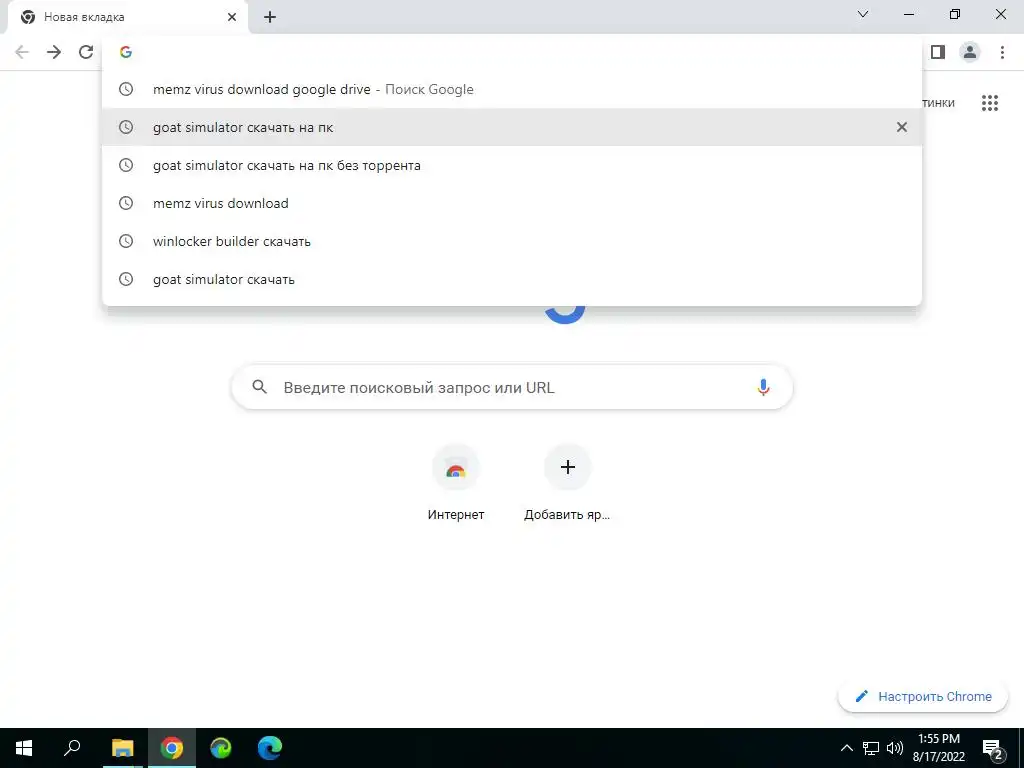Open Настроить Chrome customization
Screen dimensions: 1024x768
pyautogui.click(x=923, y=696)
